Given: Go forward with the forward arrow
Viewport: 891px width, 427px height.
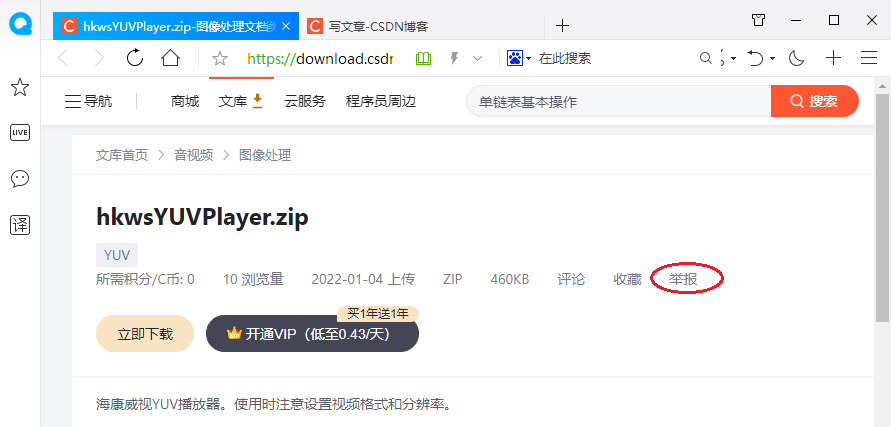Looking at the screenshot, I should point(99,58).
